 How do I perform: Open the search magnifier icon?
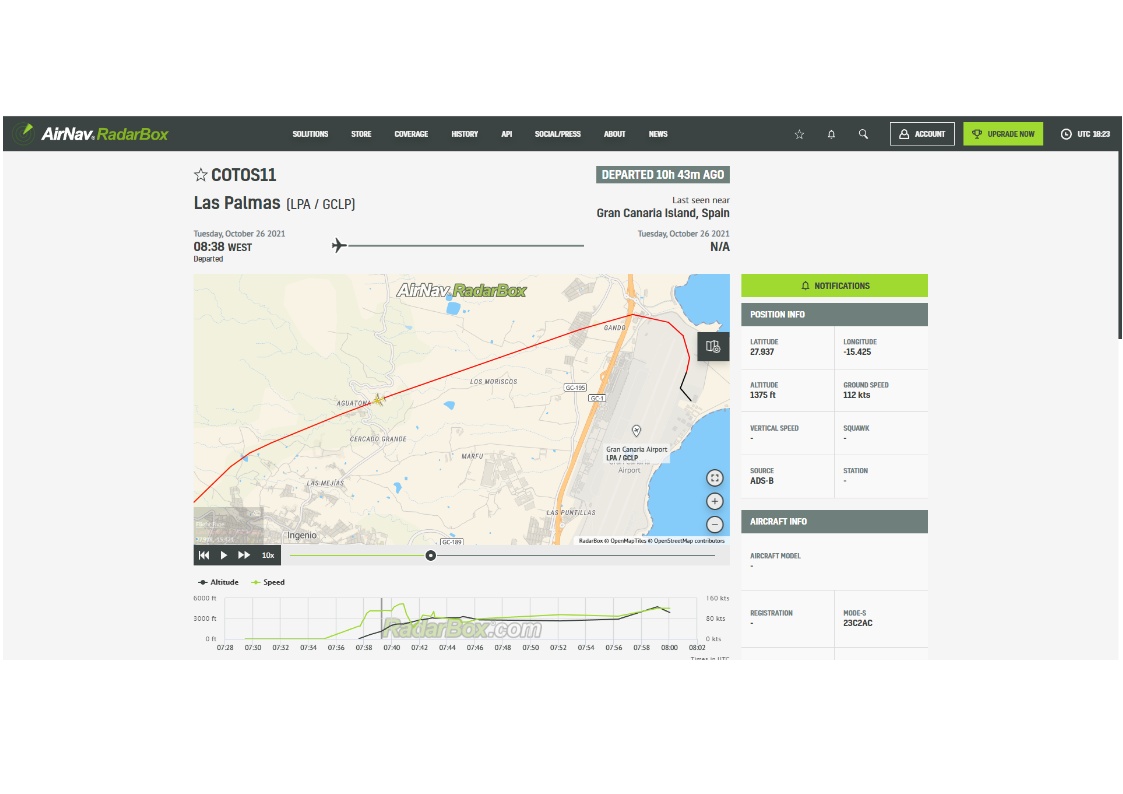pyautogui.click(x=863, y=134)
